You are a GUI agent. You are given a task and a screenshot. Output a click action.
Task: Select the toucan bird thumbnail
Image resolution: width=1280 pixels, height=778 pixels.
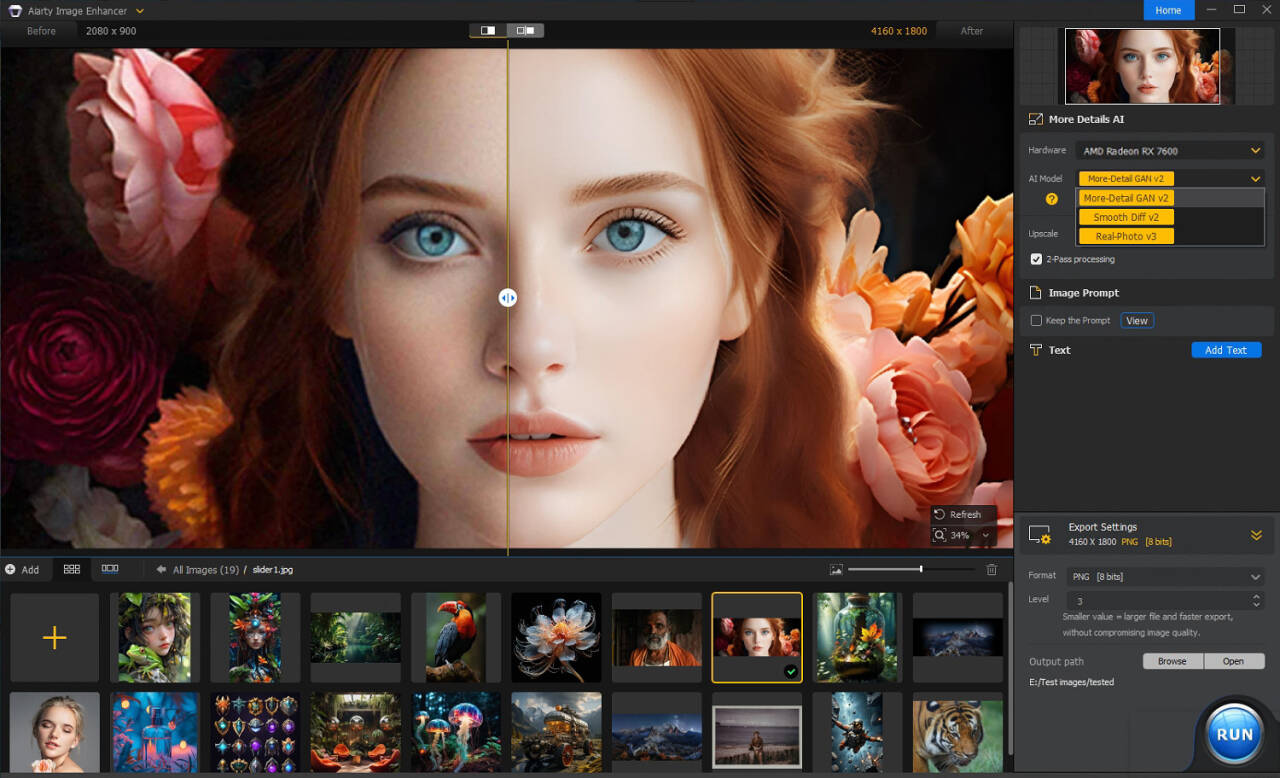tap(455, 637)
